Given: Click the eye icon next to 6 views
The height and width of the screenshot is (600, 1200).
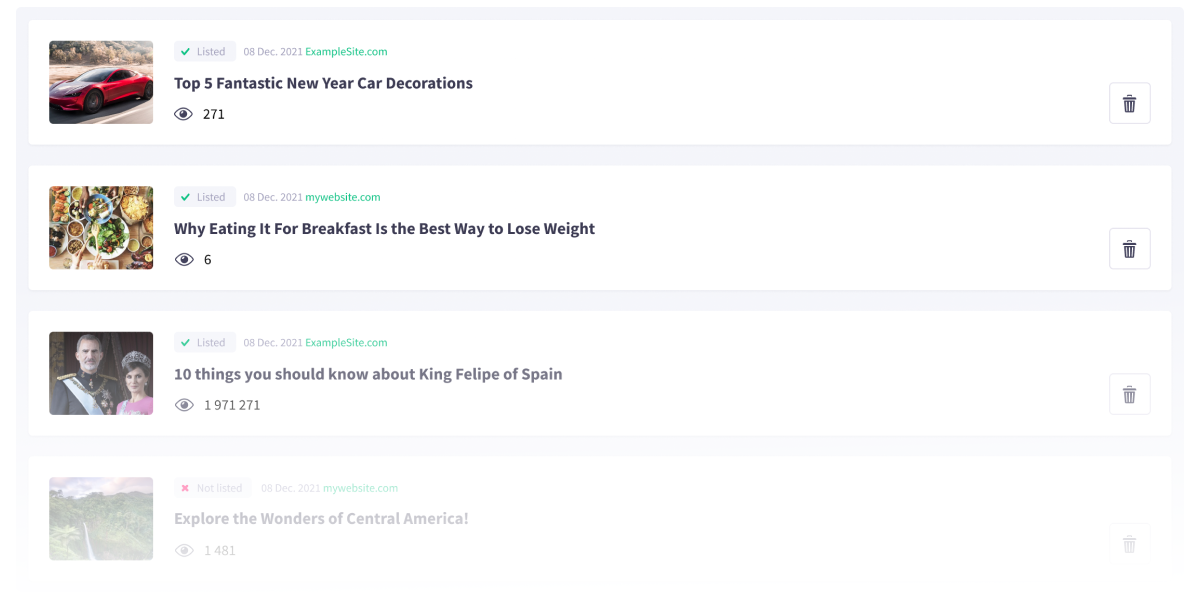Looking at the screenshot, I should (184, 259).
